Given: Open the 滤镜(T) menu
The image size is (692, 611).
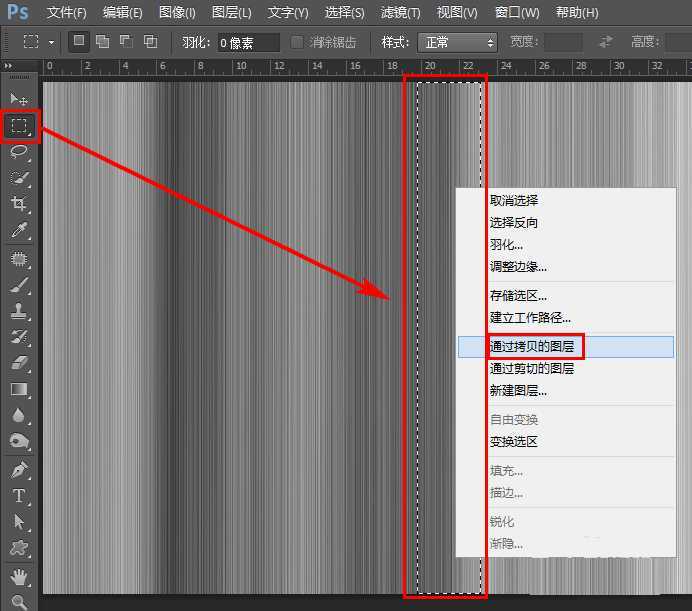Looking at the screenshot, I should pyautogui.click(x=400, y=12).
